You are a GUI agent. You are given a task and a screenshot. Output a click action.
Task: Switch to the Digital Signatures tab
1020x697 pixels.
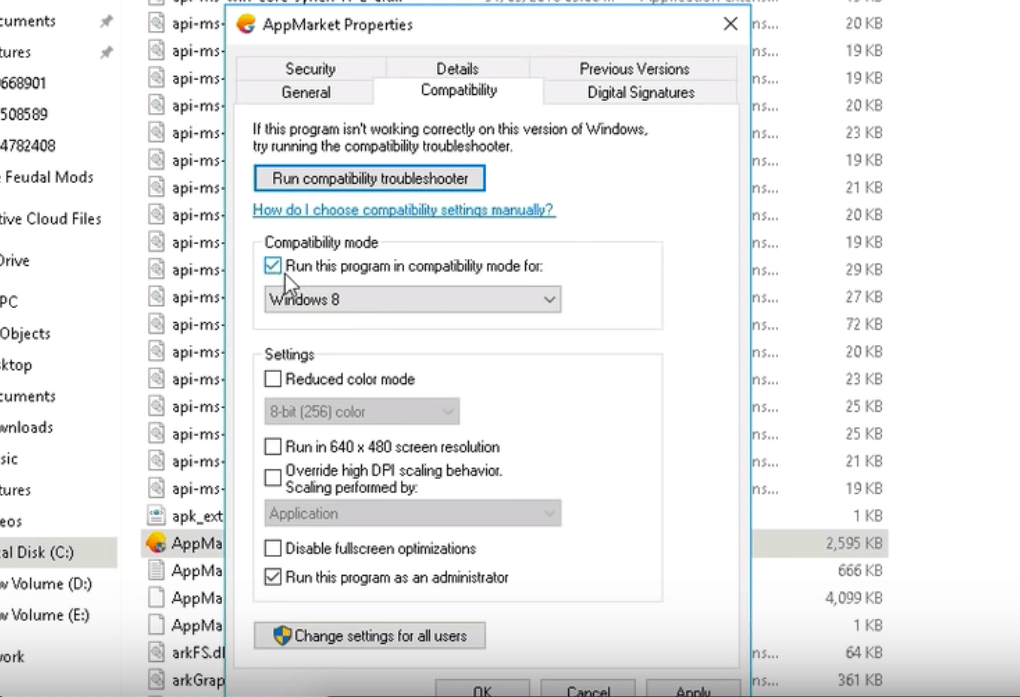pos(640,92)
